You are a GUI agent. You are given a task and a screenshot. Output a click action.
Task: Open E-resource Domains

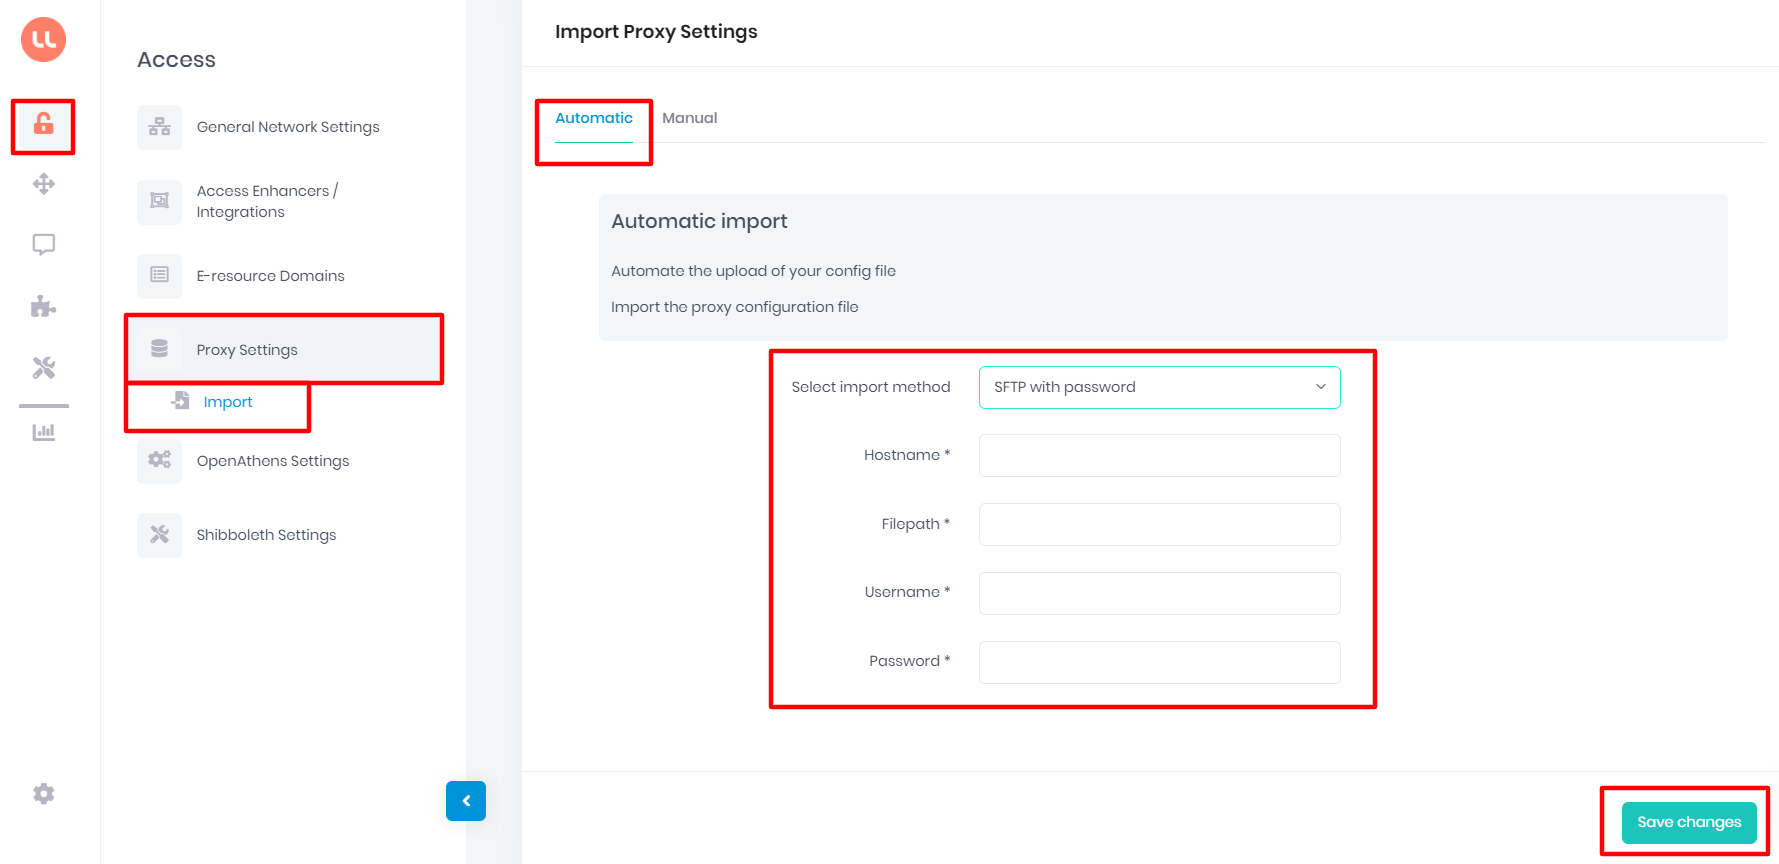pos(270,276)
